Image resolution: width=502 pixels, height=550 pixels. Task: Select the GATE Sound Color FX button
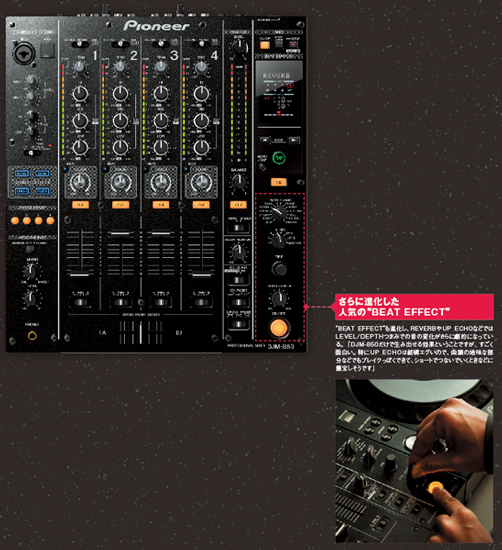42,174
